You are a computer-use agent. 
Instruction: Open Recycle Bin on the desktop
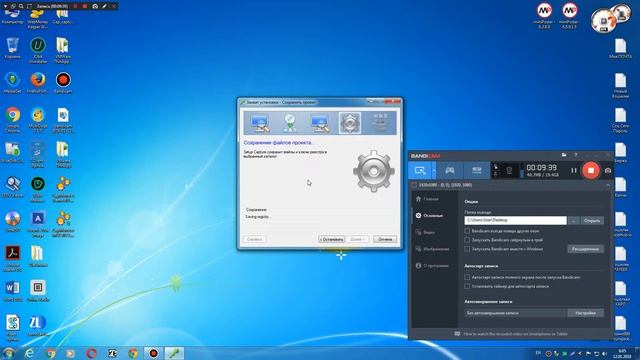pos(12,48)
